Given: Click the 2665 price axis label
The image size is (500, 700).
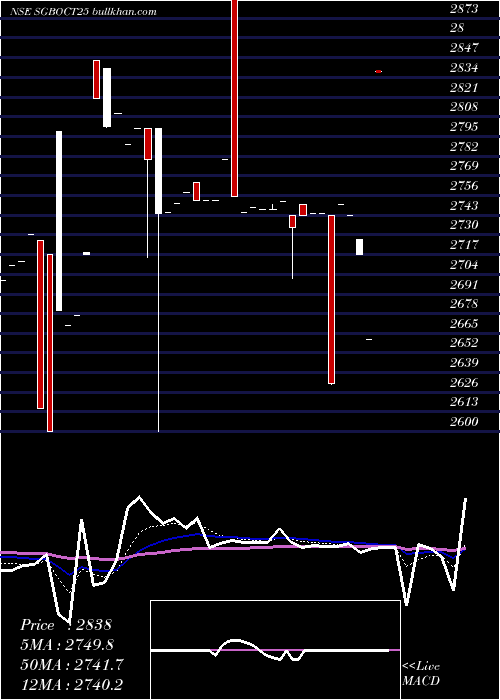Looking at the screenshot, I should tap(464, 323).
